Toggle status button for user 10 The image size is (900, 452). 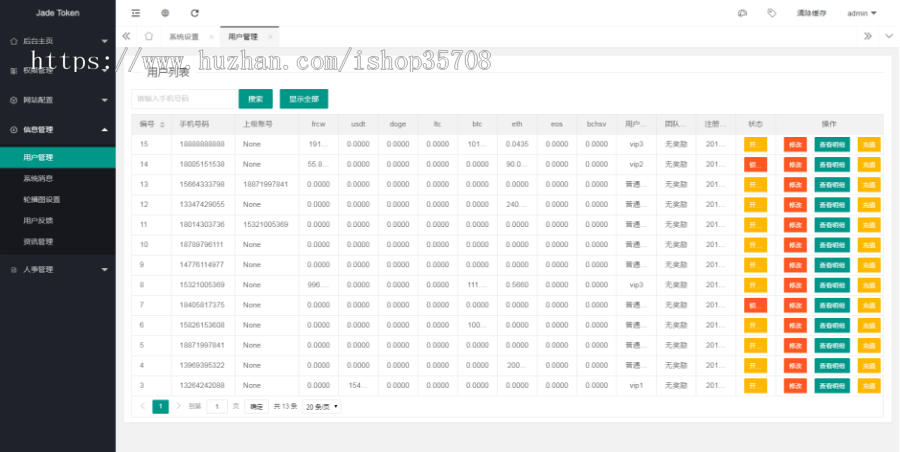(x=755, y=245)
